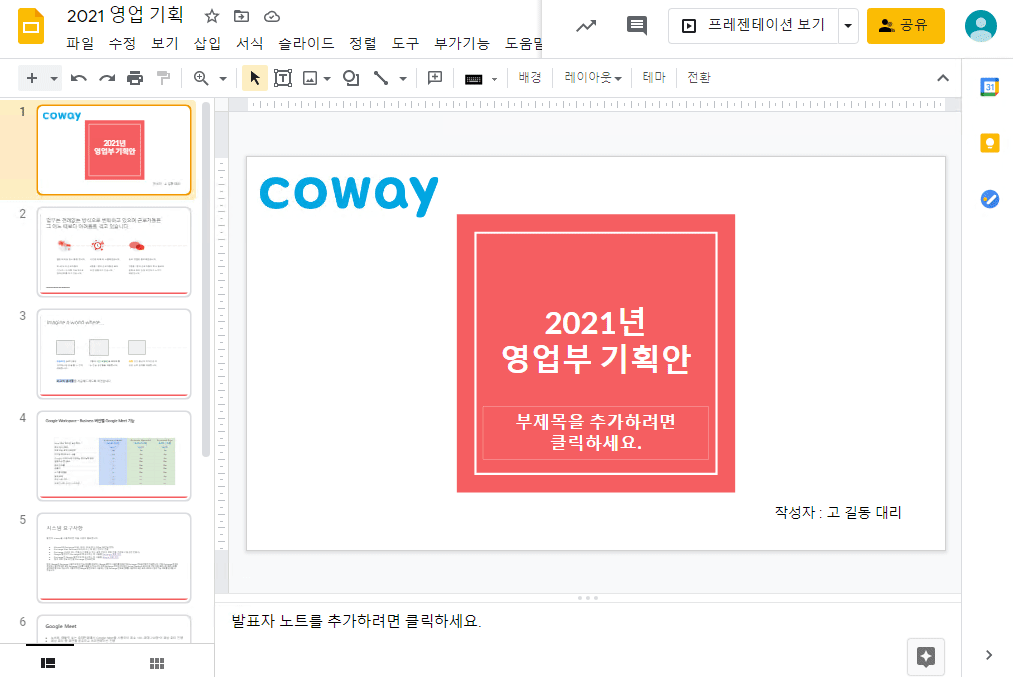Select slide 4 table thumbnail

(114, 456)
